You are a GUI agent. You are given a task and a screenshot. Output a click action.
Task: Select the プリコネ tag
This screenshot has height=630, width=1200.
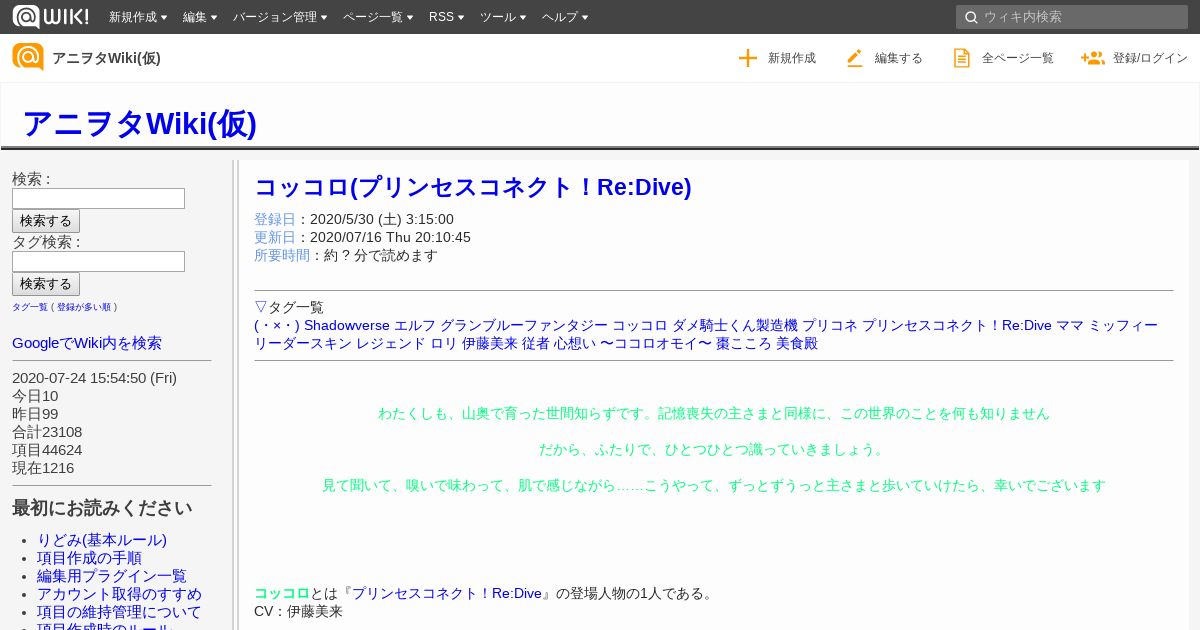[830, 325]
